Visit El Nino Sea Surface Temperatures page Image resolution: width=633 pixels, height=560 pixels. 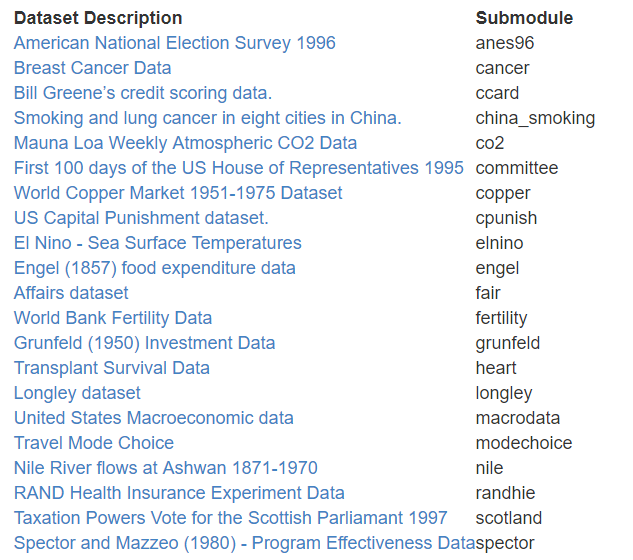[x=157, y=243]
